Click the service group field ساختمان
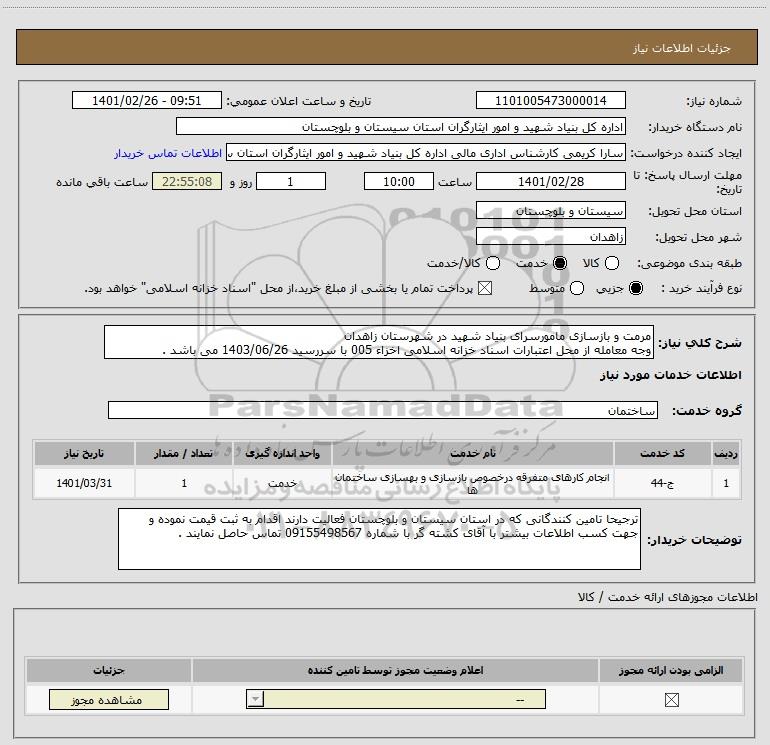The width and height of the screenshot is (770, 745). tap(383, 410)
